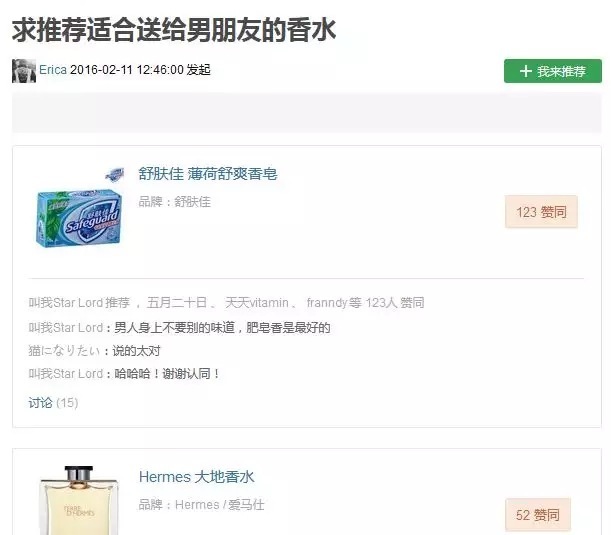
Task: Show all 123人 who upvoted
Action: click(x=394, y=303)
